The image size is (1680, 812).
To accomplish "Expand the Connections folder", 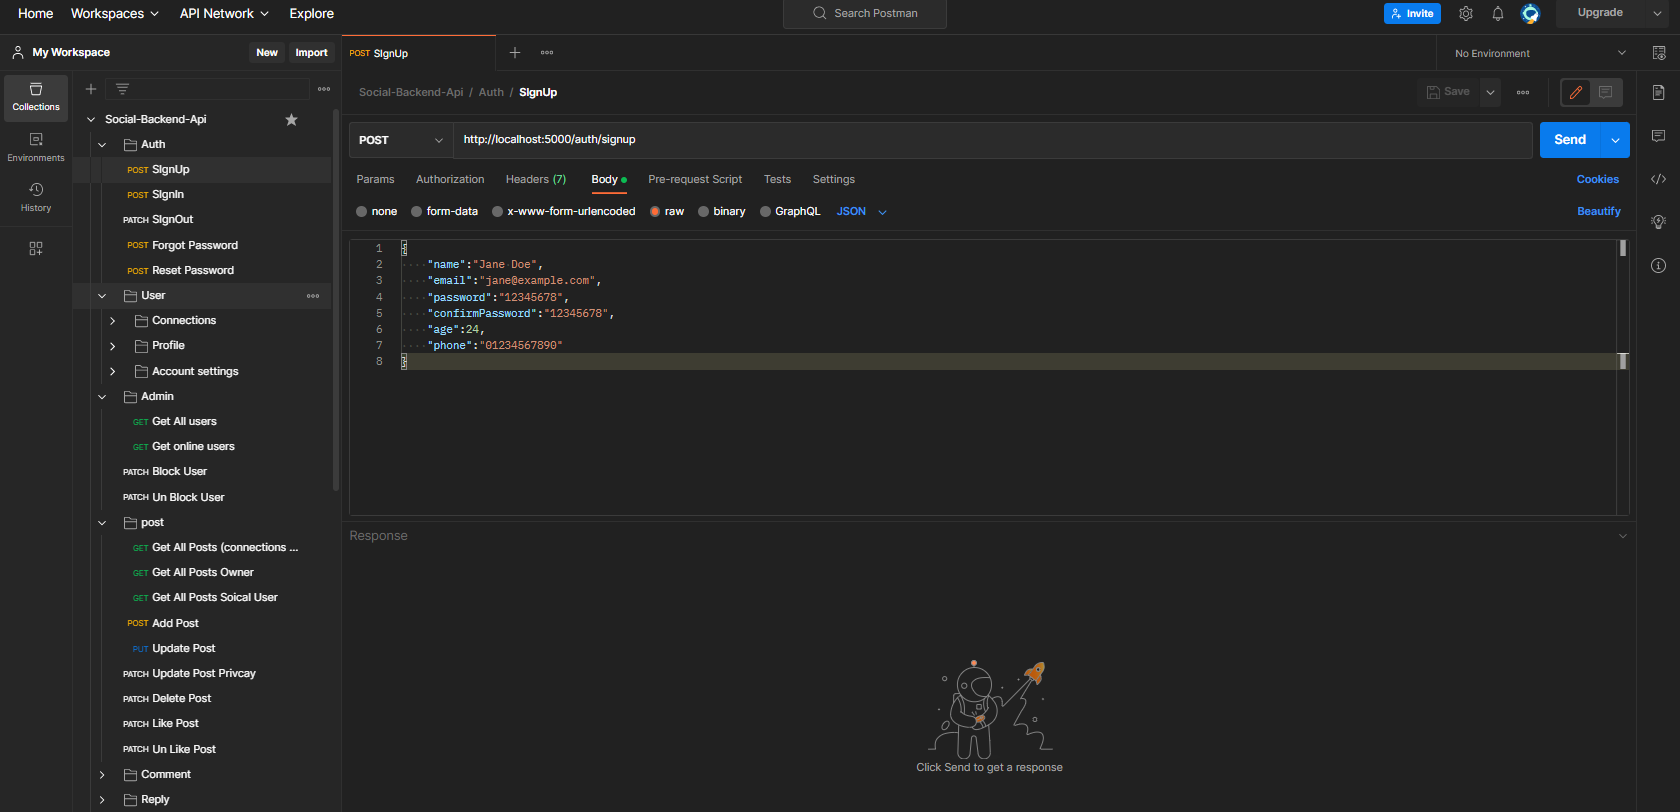I will pos(113,321).
